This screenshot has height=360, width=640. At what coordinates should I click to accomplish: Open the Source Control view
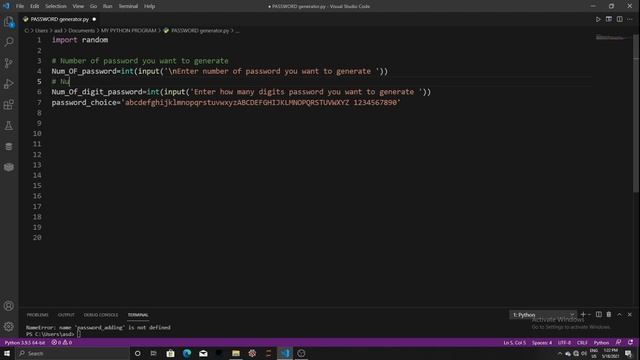[x=9, y=63]
